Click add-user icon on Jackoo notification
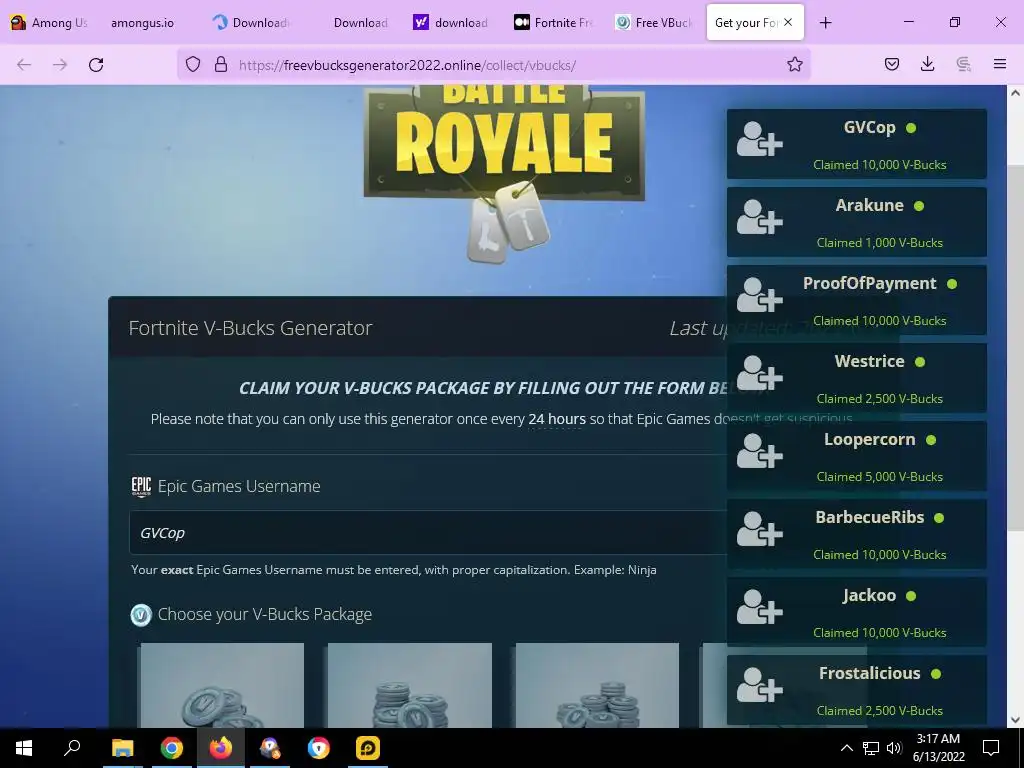 click(760, 607)
